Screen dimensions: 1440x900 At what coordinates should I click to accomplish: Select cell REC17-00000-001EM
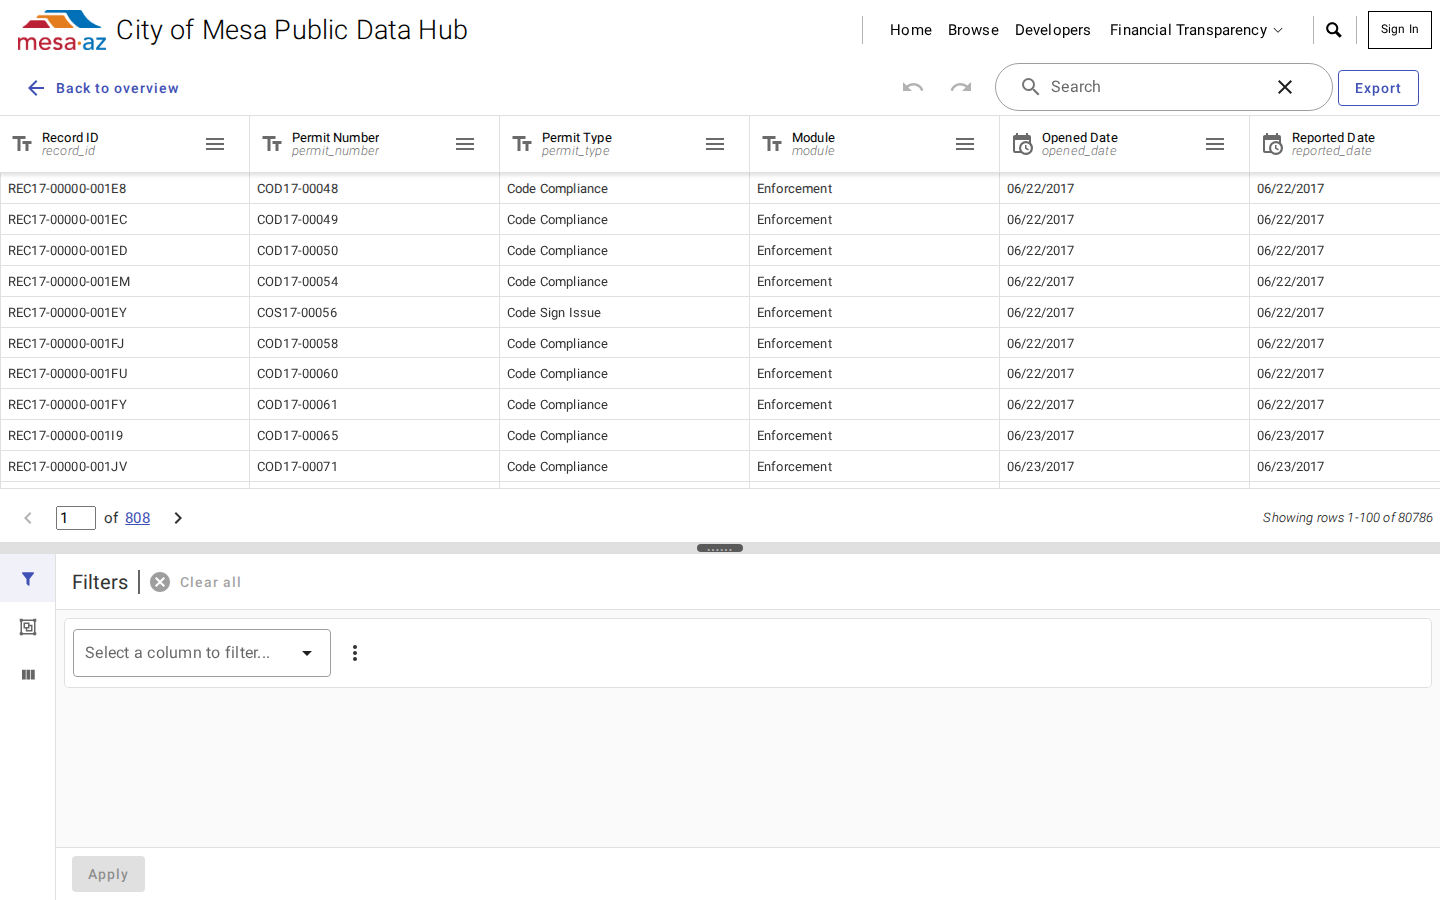pos(125,281)
